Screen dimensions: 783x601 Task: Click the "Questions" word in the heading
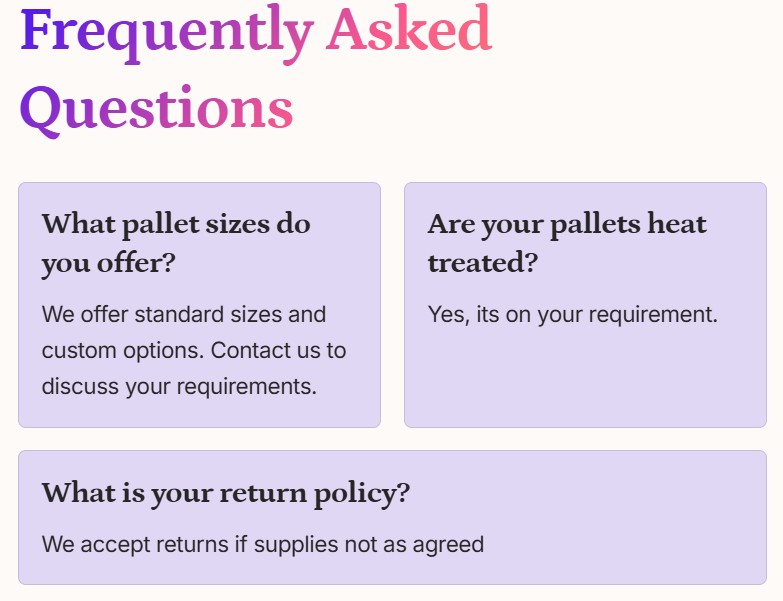156,107
